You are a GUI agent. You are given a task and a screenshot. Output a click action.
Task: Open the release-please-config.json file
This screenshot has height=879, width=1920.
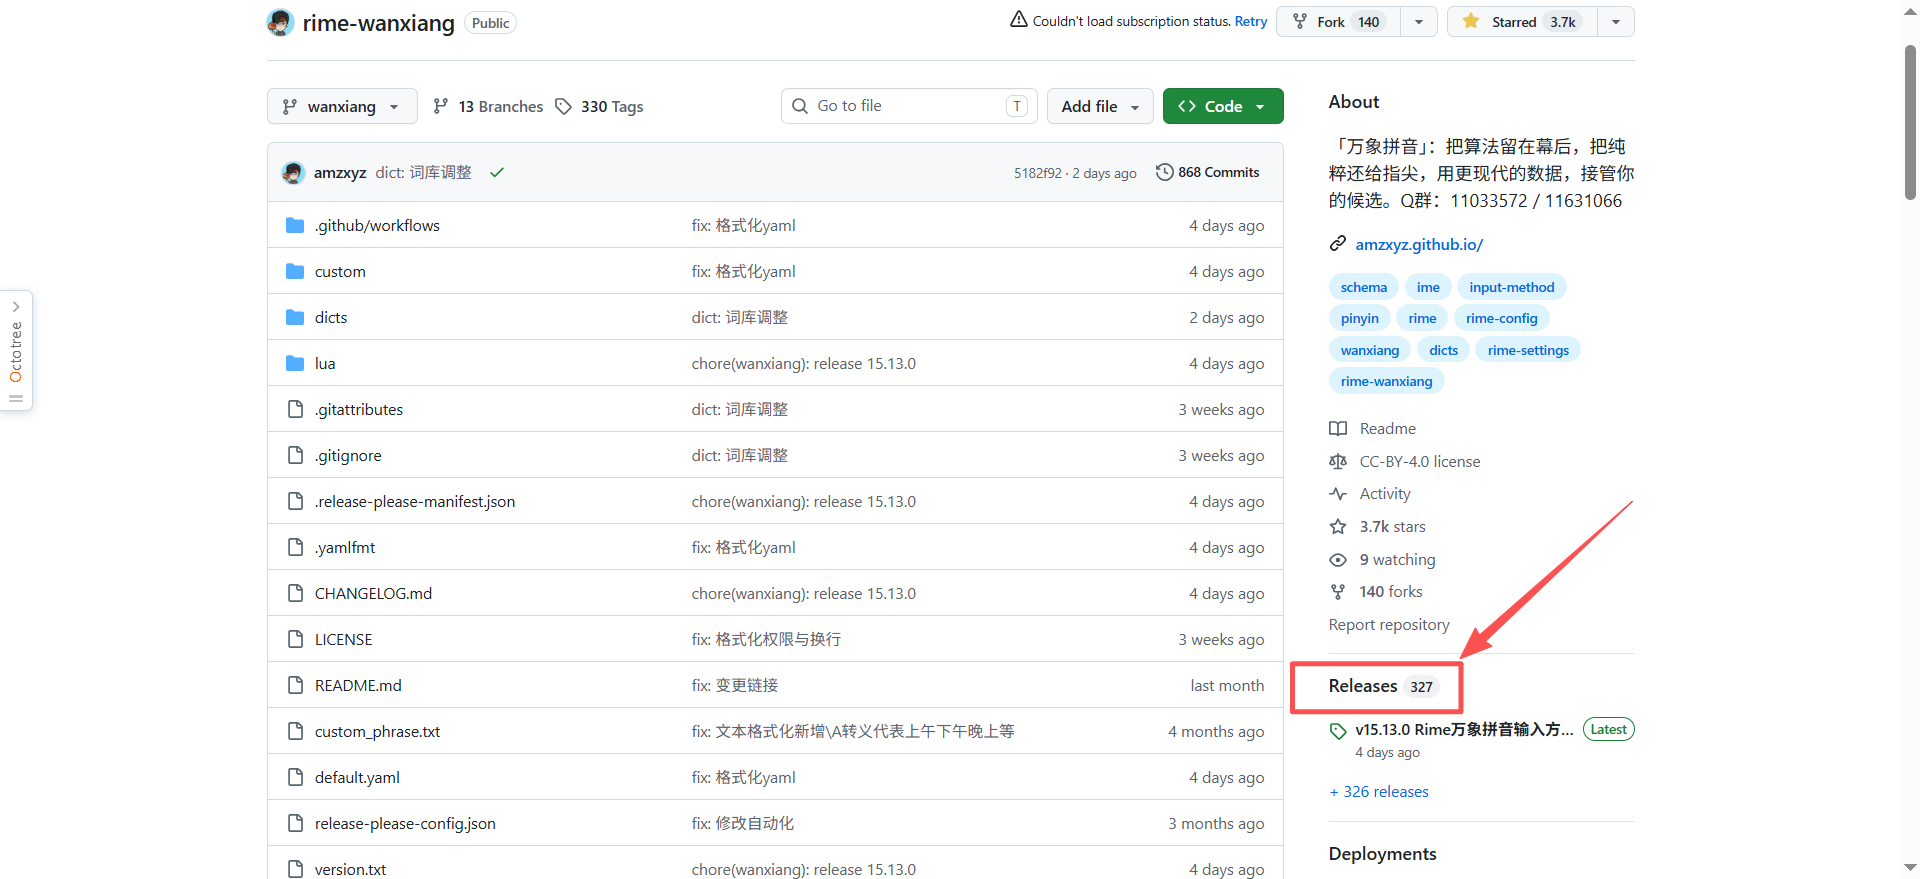(405, 823)
